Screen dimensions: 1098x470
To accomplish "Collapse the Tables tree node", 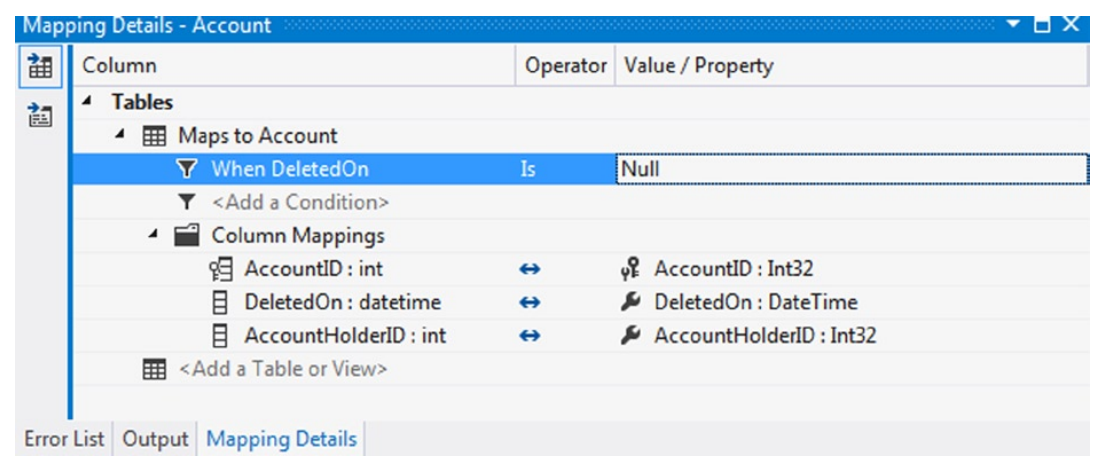I will [x=87, y=102].
